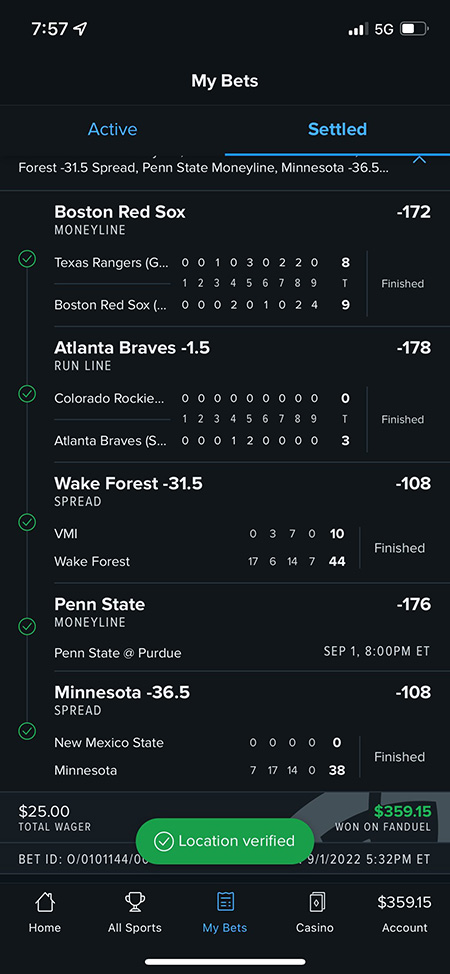The image size is (450, 974).
Task: Switch to the Active tab
Action: pos(112,129)
